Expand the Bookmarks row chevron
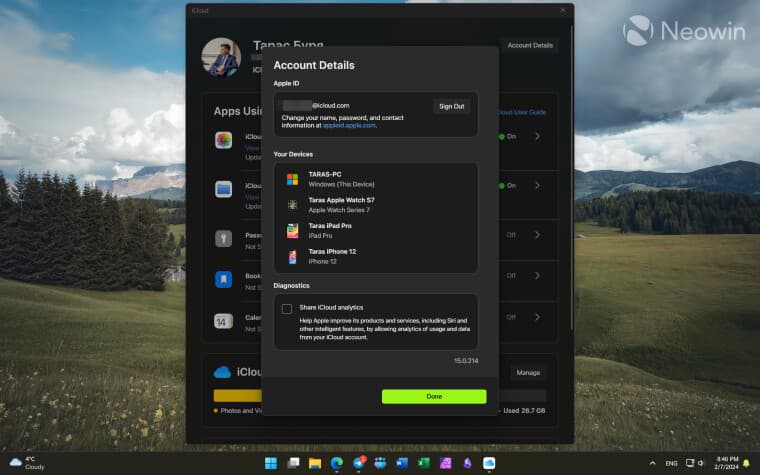 coord(537,275)
